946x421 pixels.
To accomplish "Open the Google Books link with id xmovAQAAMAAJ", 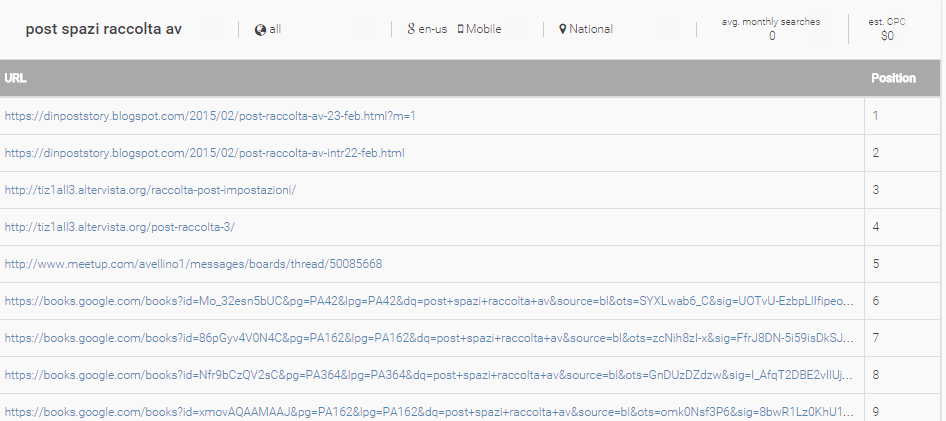I will point(429,413).
